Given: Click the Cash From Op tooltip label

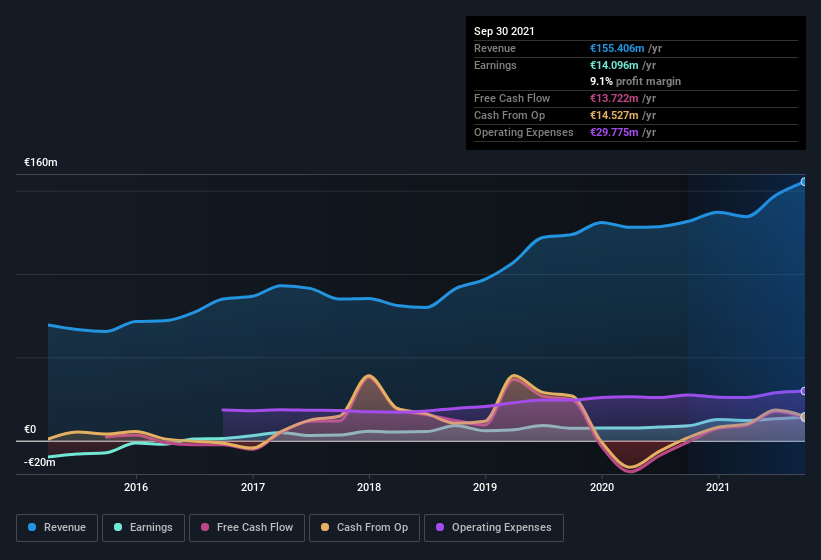Looking at the screenshot, I should click(x=509, y=115).
